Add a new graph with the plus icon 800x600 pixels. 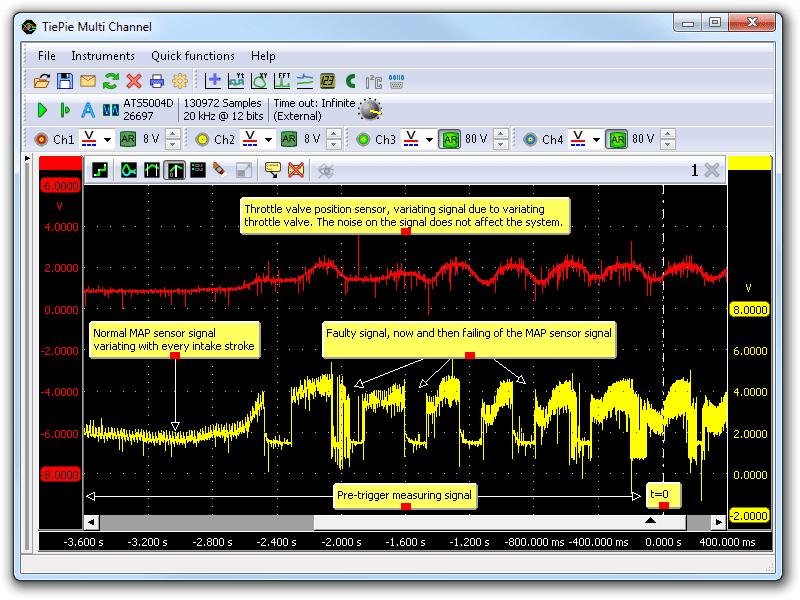213,81
